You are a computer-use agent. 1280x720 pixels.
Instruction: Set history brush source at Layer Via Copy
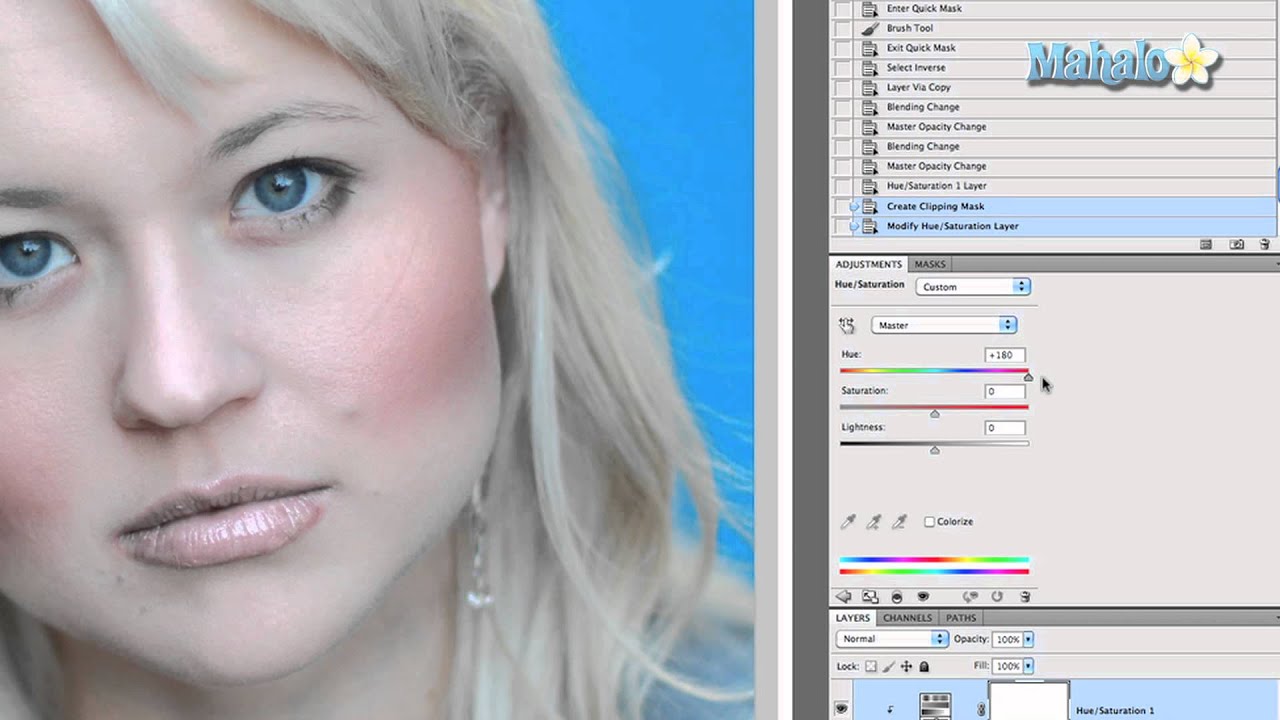(x=842, y=87)
